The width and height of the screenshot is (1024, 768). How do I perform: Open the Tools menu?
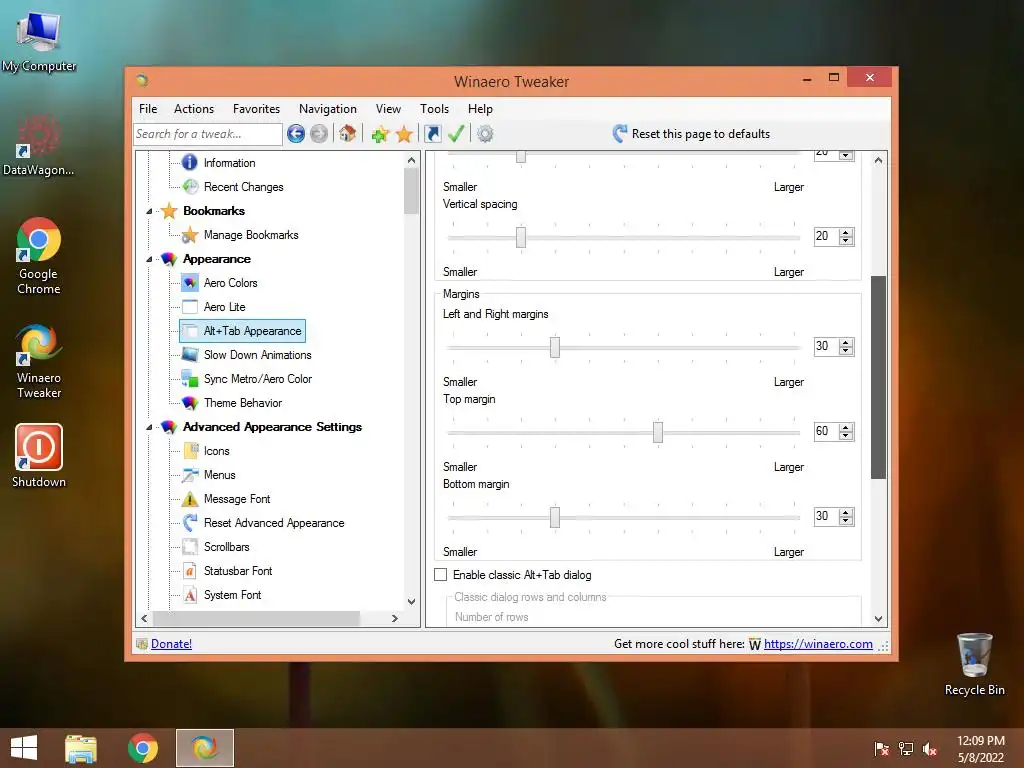tap(434, 109)
